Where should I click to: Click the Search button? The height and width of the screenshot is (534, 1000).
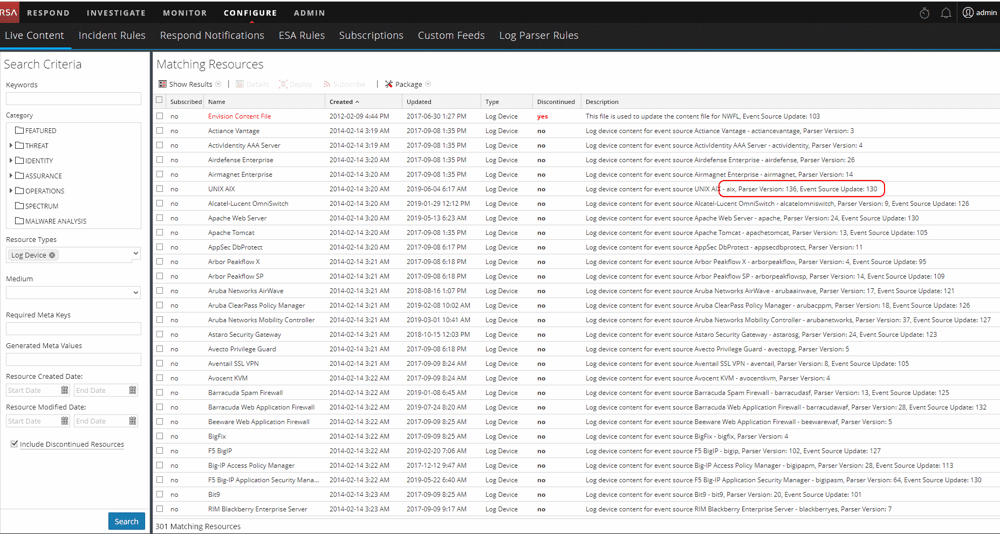click(x=126, y=521)
